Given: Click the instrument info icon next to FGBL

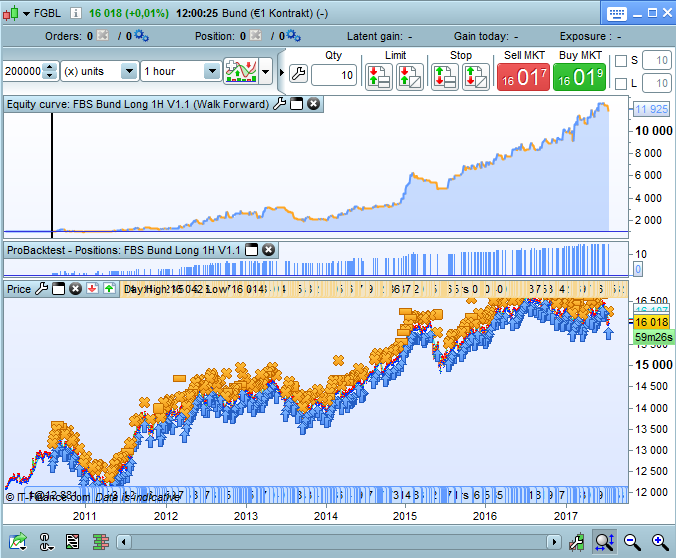Looking at the screenshot, I should [75, 13].
